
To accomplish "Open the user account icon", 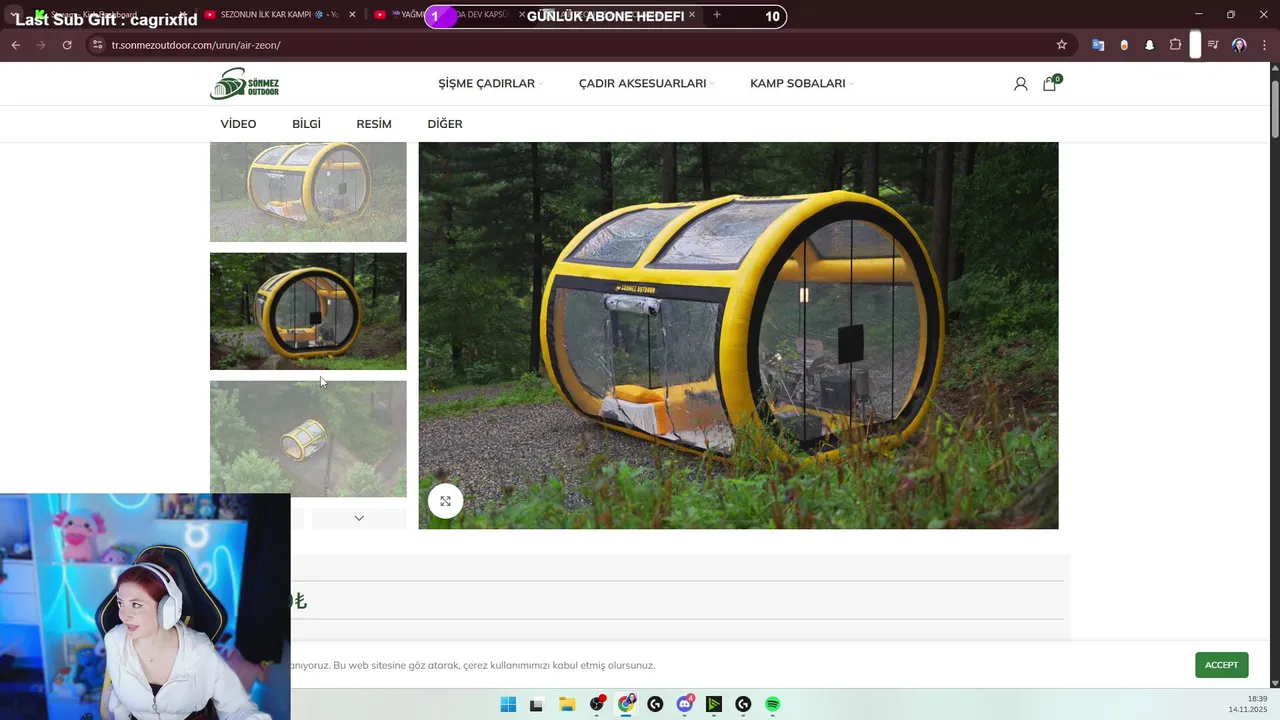I will (1020, 84).
